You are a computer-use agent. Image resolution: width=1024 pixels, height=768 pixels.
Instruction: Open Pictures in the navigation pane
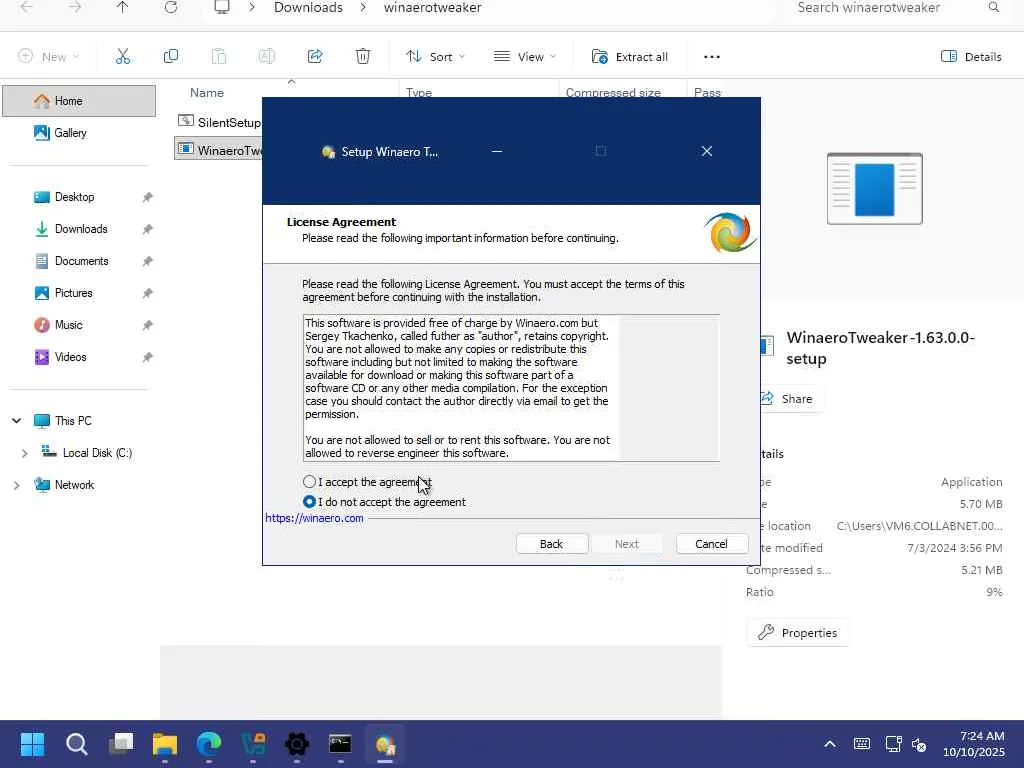coord(73,293)
